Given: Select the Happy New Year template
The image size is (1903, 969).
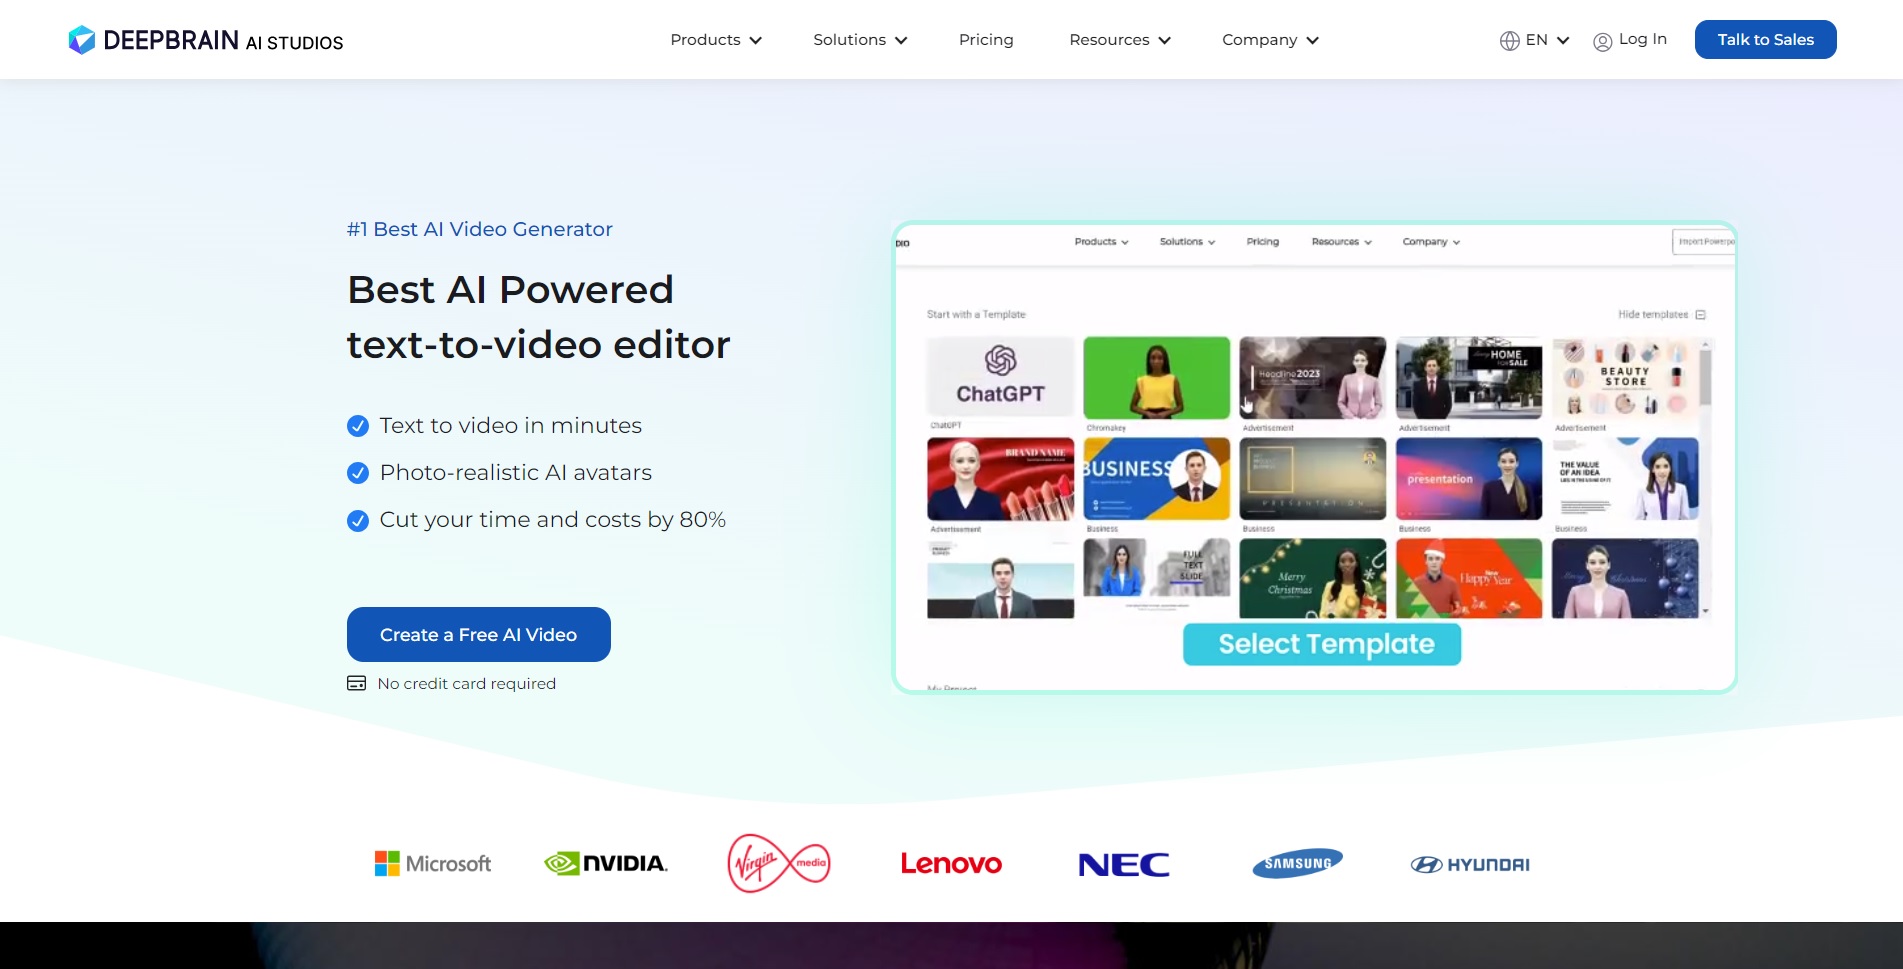Looking at the screenshot, I should (x=1468, y=578).
